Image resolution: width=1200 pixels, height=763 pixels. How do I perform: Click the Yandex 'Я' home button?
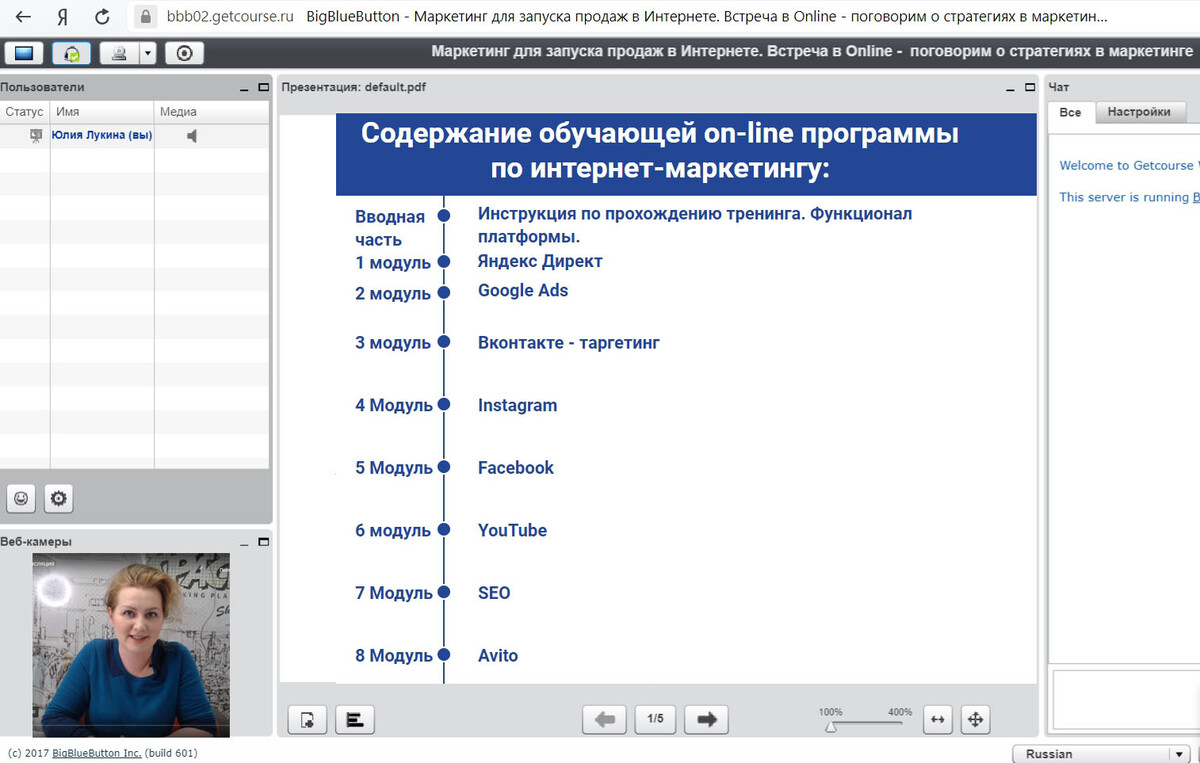click(62, 17)
